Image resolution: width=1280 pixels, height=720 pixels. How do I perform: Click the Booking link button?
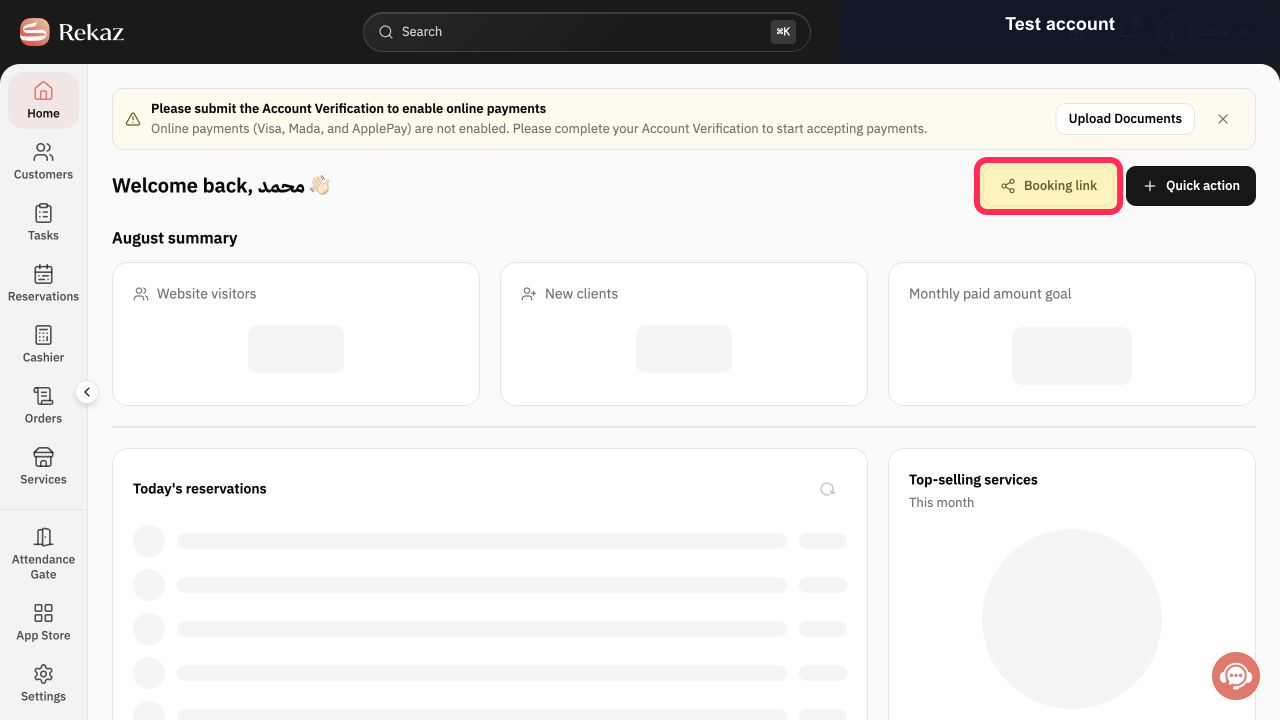tap(1048, 186)
